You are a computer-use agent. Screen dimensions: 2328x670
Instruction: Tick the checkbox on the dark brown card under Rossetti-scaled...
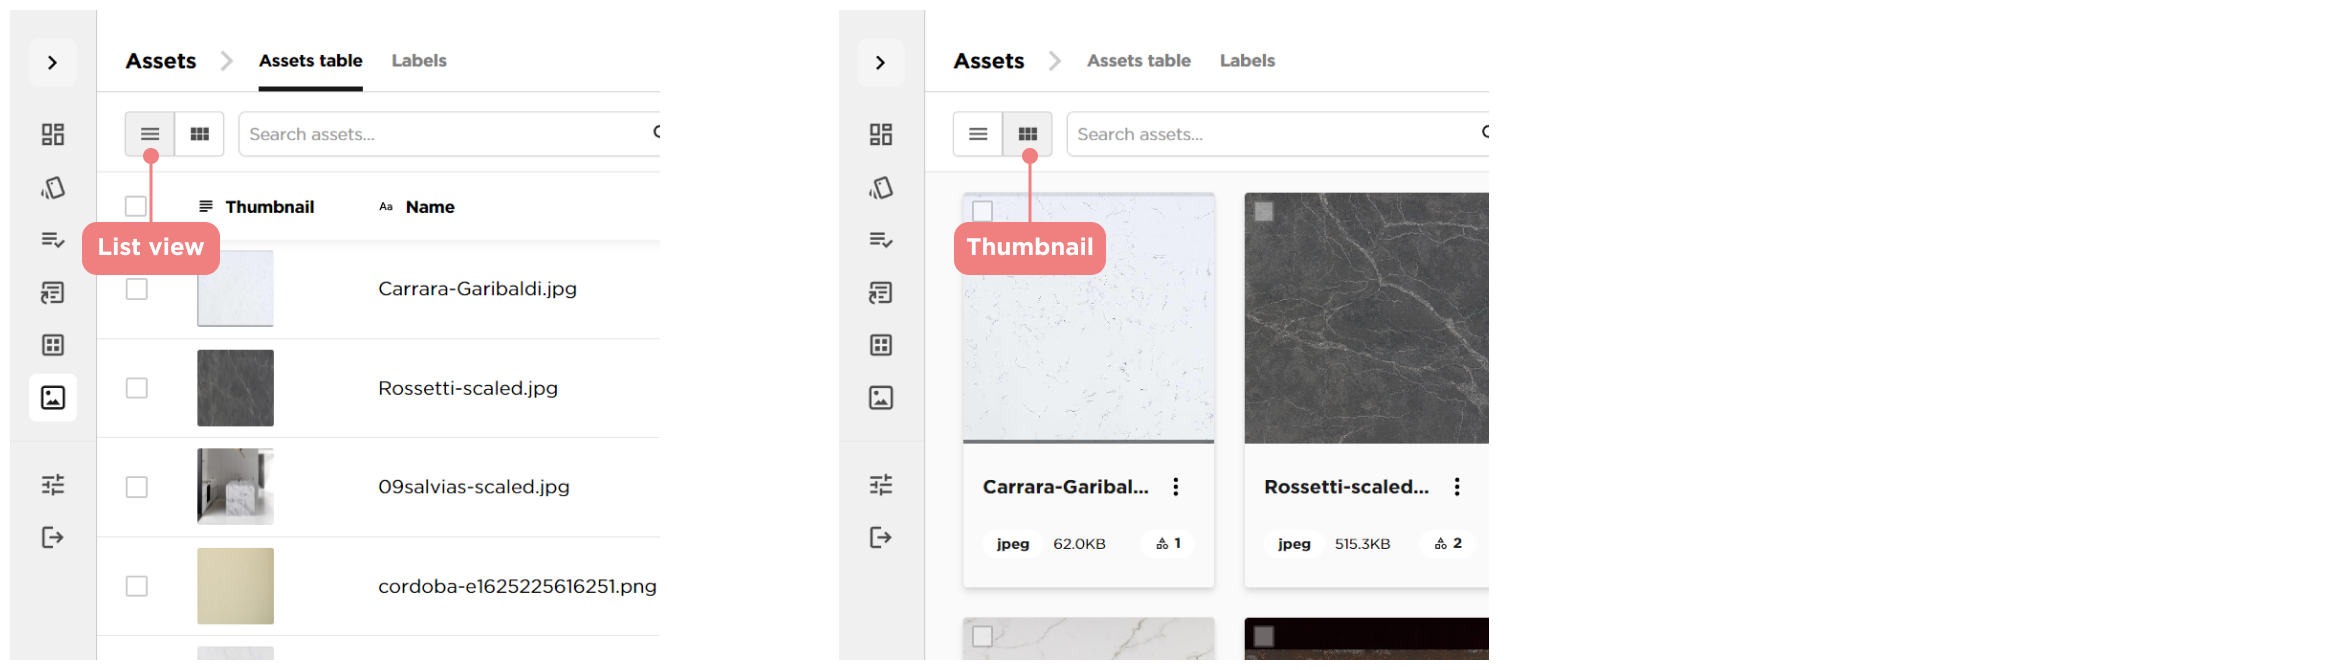point(1264,636)
